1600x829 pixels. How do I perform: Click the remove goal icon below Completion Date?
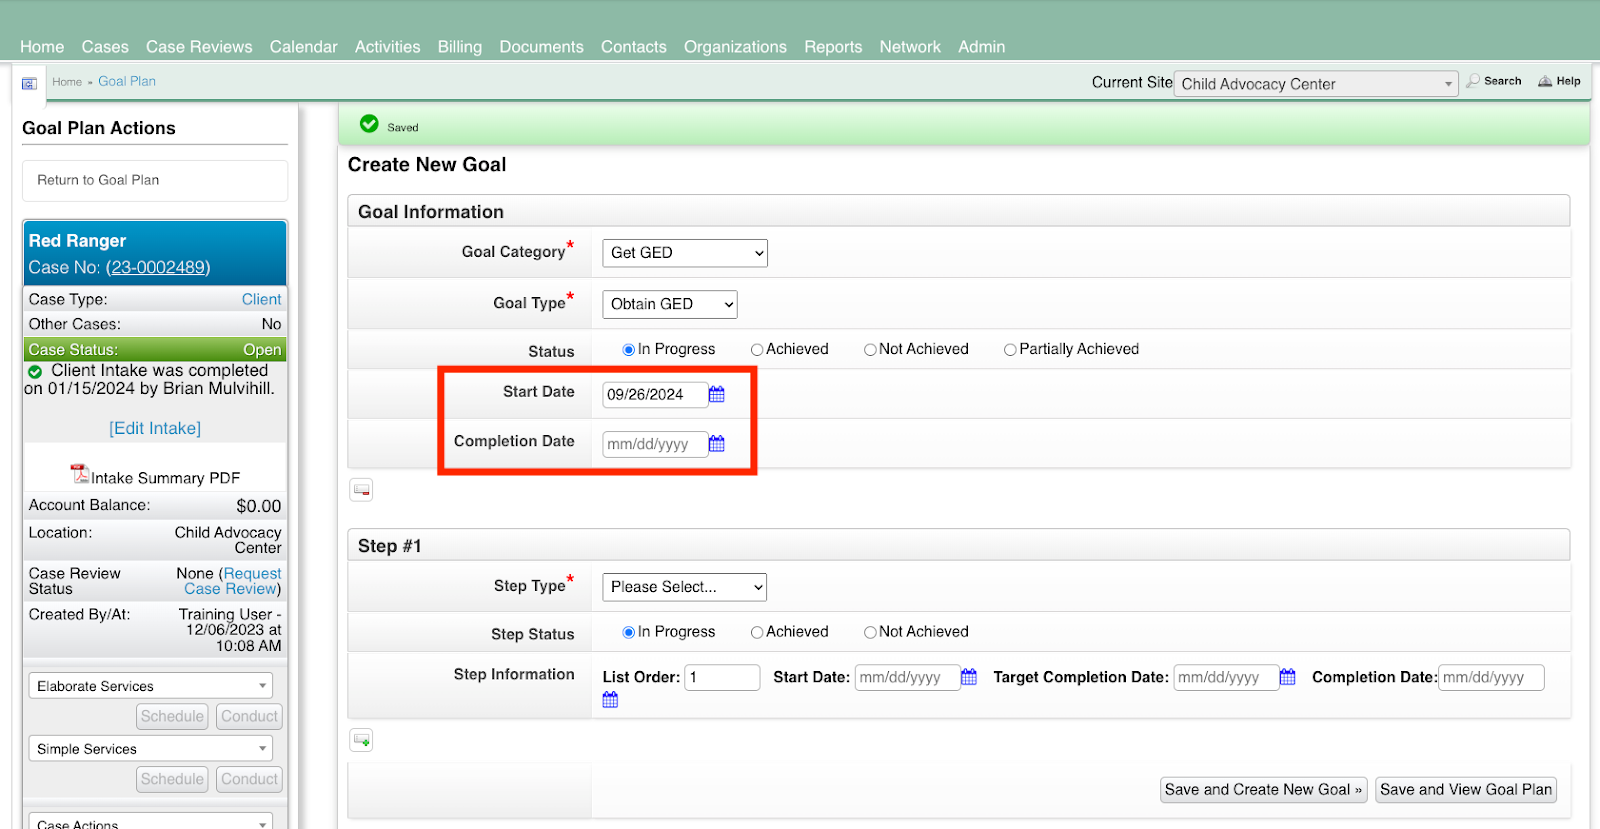pos(361,489)
